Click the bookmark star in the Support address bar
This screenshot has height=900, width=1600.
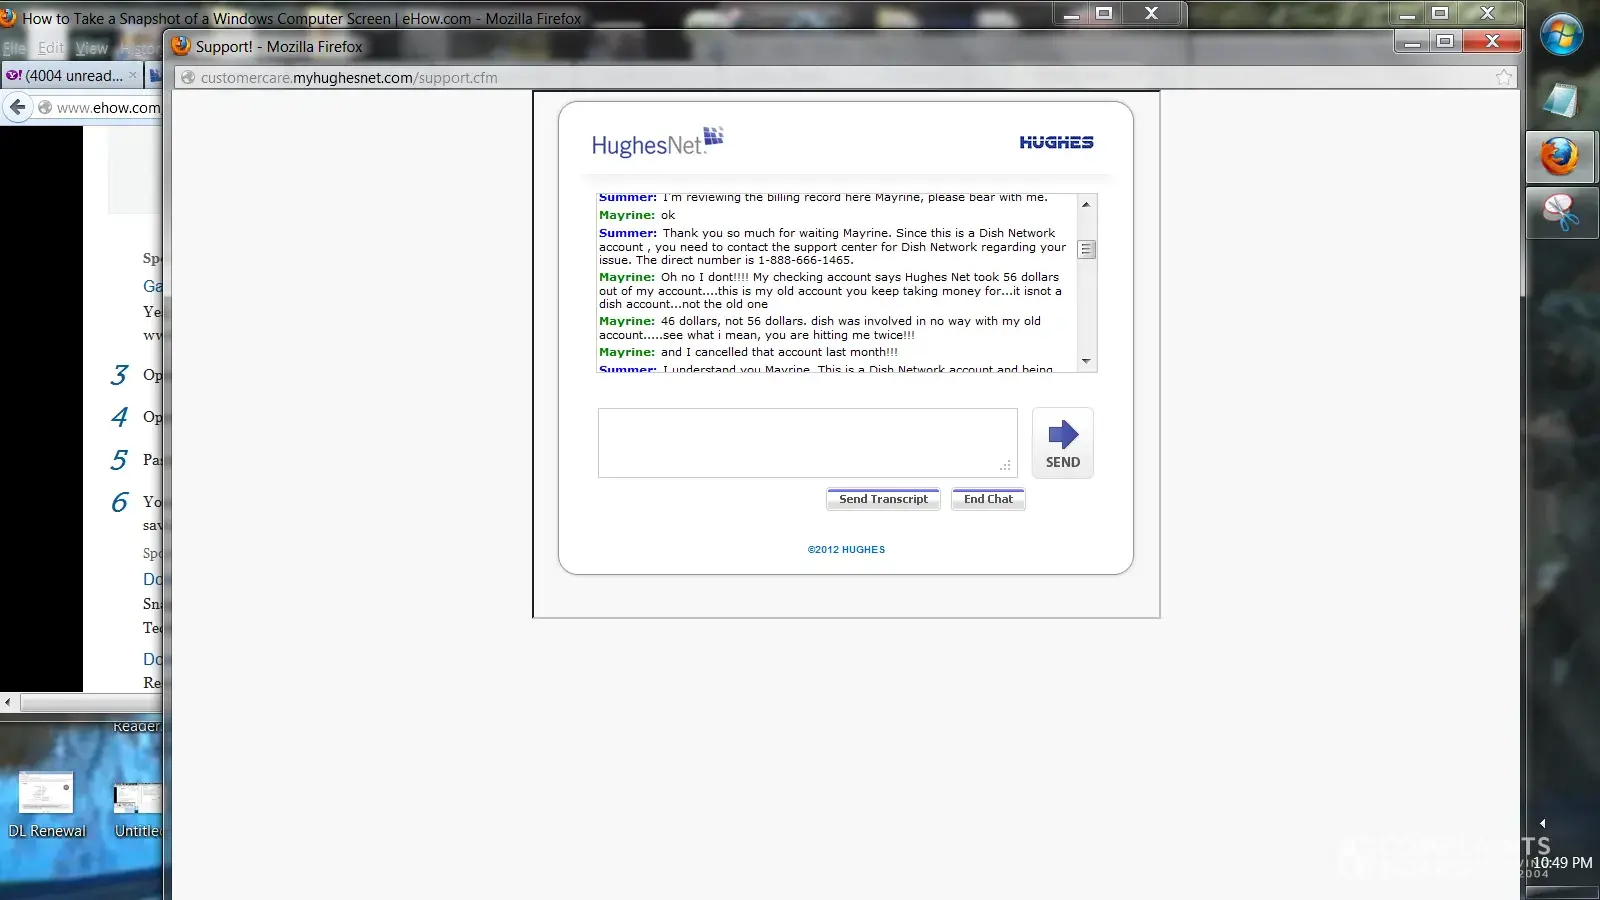click(1503, 78)
